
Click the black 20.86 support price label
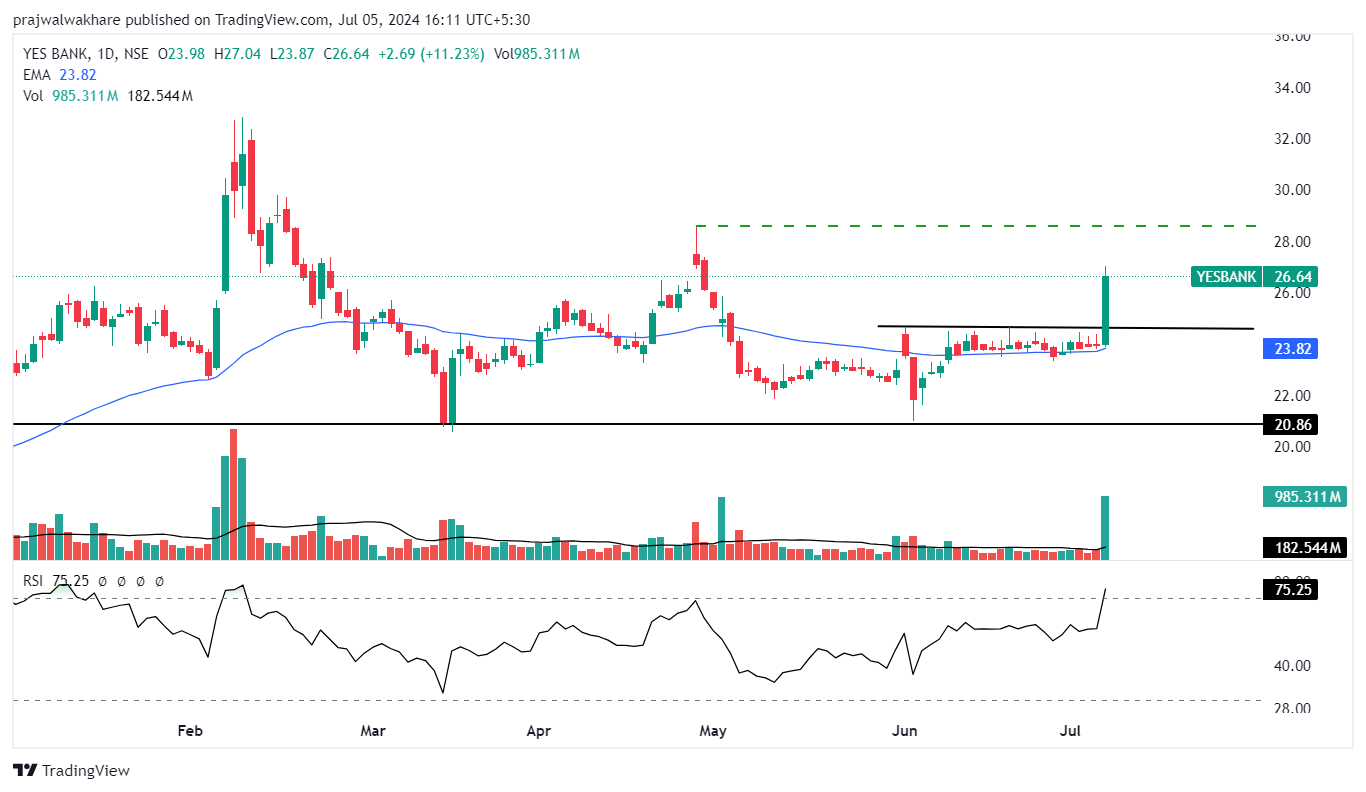(1290, 425)
